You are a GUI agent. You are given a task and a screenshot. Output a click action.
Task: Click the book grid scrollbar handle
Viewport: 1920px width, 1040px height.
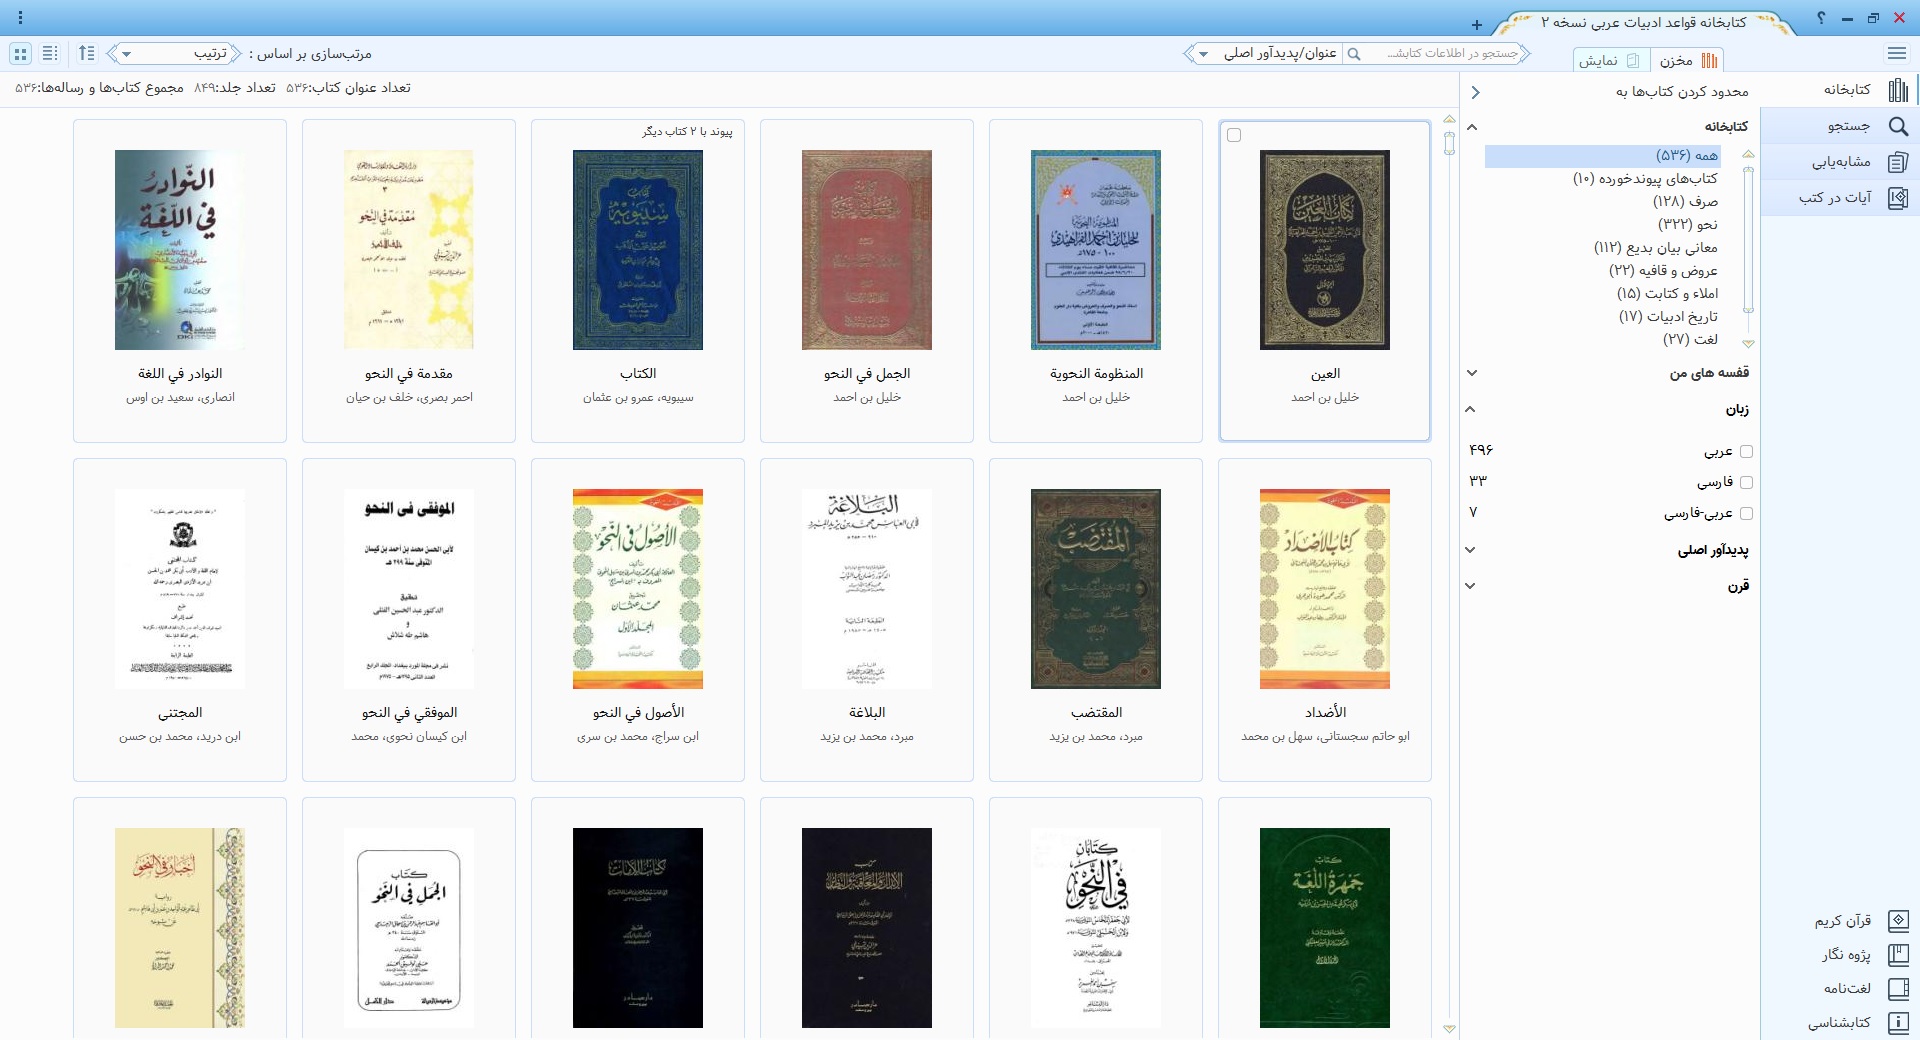click(1449, 143)
